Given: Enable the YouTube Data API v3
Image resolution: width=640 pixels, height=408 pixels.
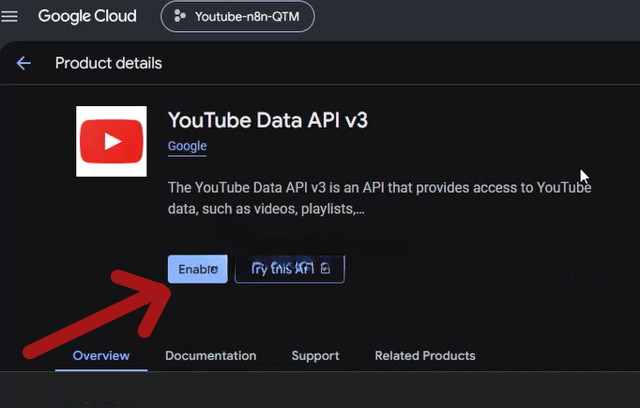Looking at the screenshot, I should click(x=198, y=269).
